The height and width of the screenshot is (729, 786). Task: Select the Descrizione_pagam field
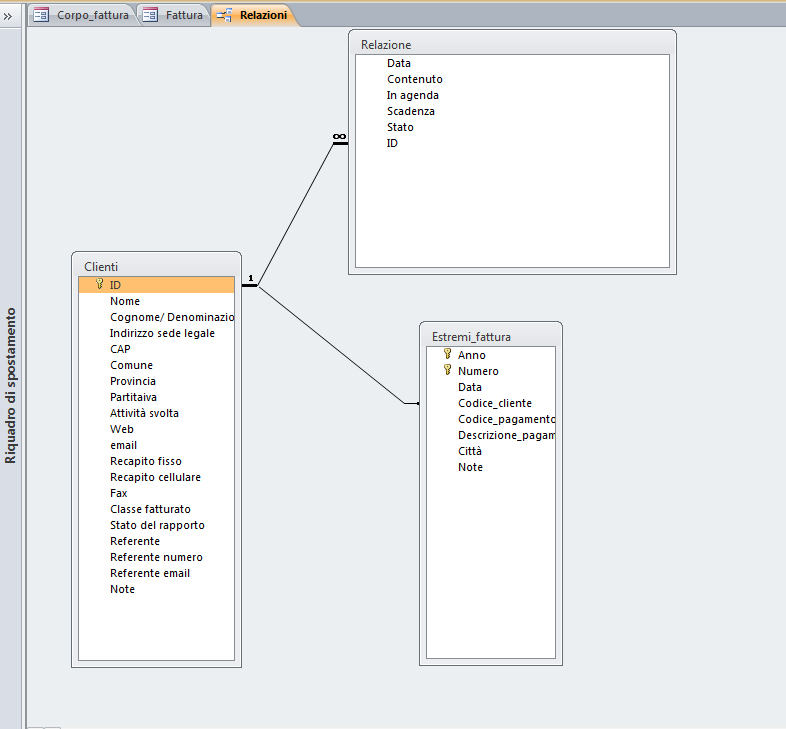pyautogui.click(x=491, y=435)
